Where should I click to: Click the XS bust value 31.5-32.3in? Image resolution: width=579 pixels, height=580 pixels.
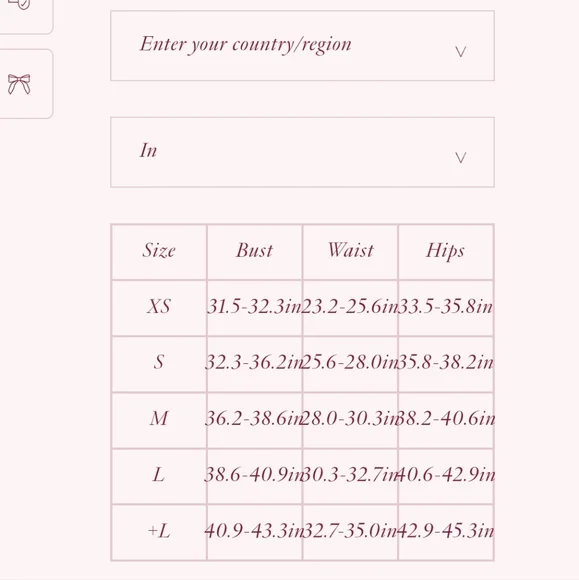point(255,306)
